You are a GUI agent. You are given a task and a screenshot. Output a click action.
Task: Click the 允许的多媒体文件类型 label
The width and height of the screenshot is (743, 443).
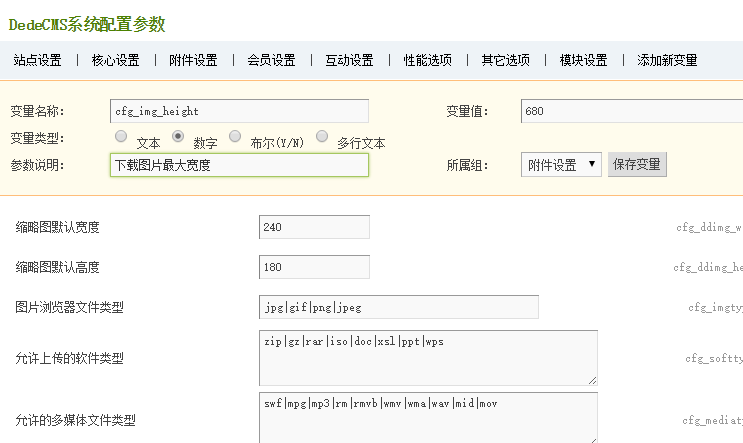pos(75,420)
